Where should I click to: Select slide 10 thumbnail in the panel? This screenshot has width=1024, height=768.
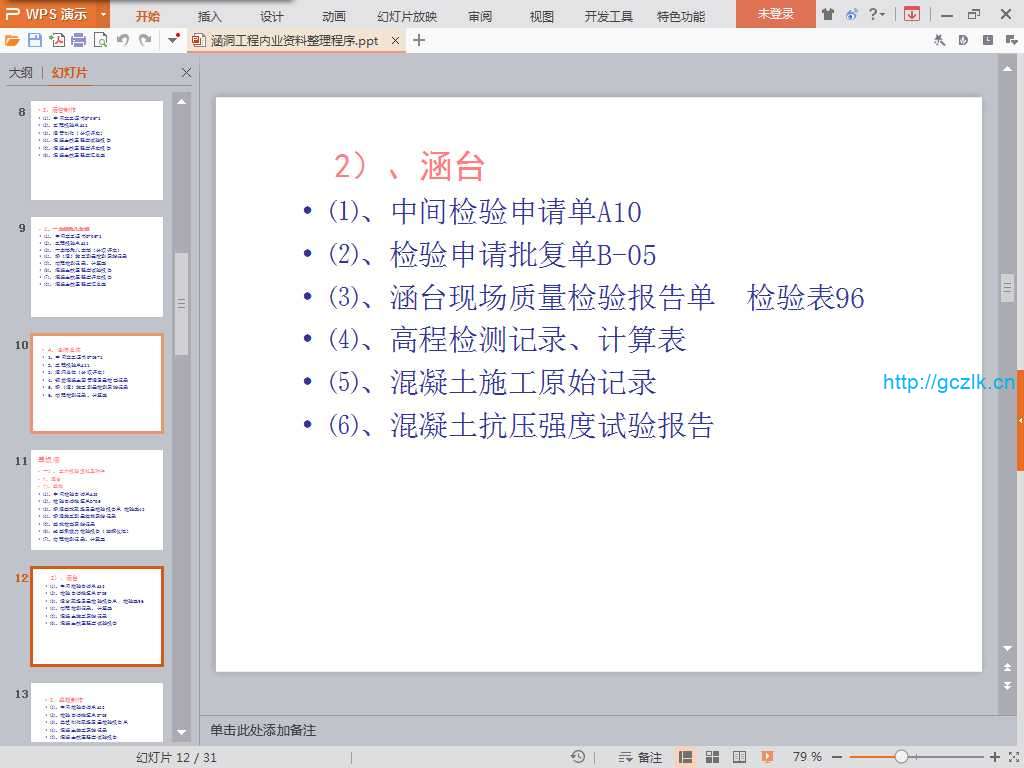(97, 383)
